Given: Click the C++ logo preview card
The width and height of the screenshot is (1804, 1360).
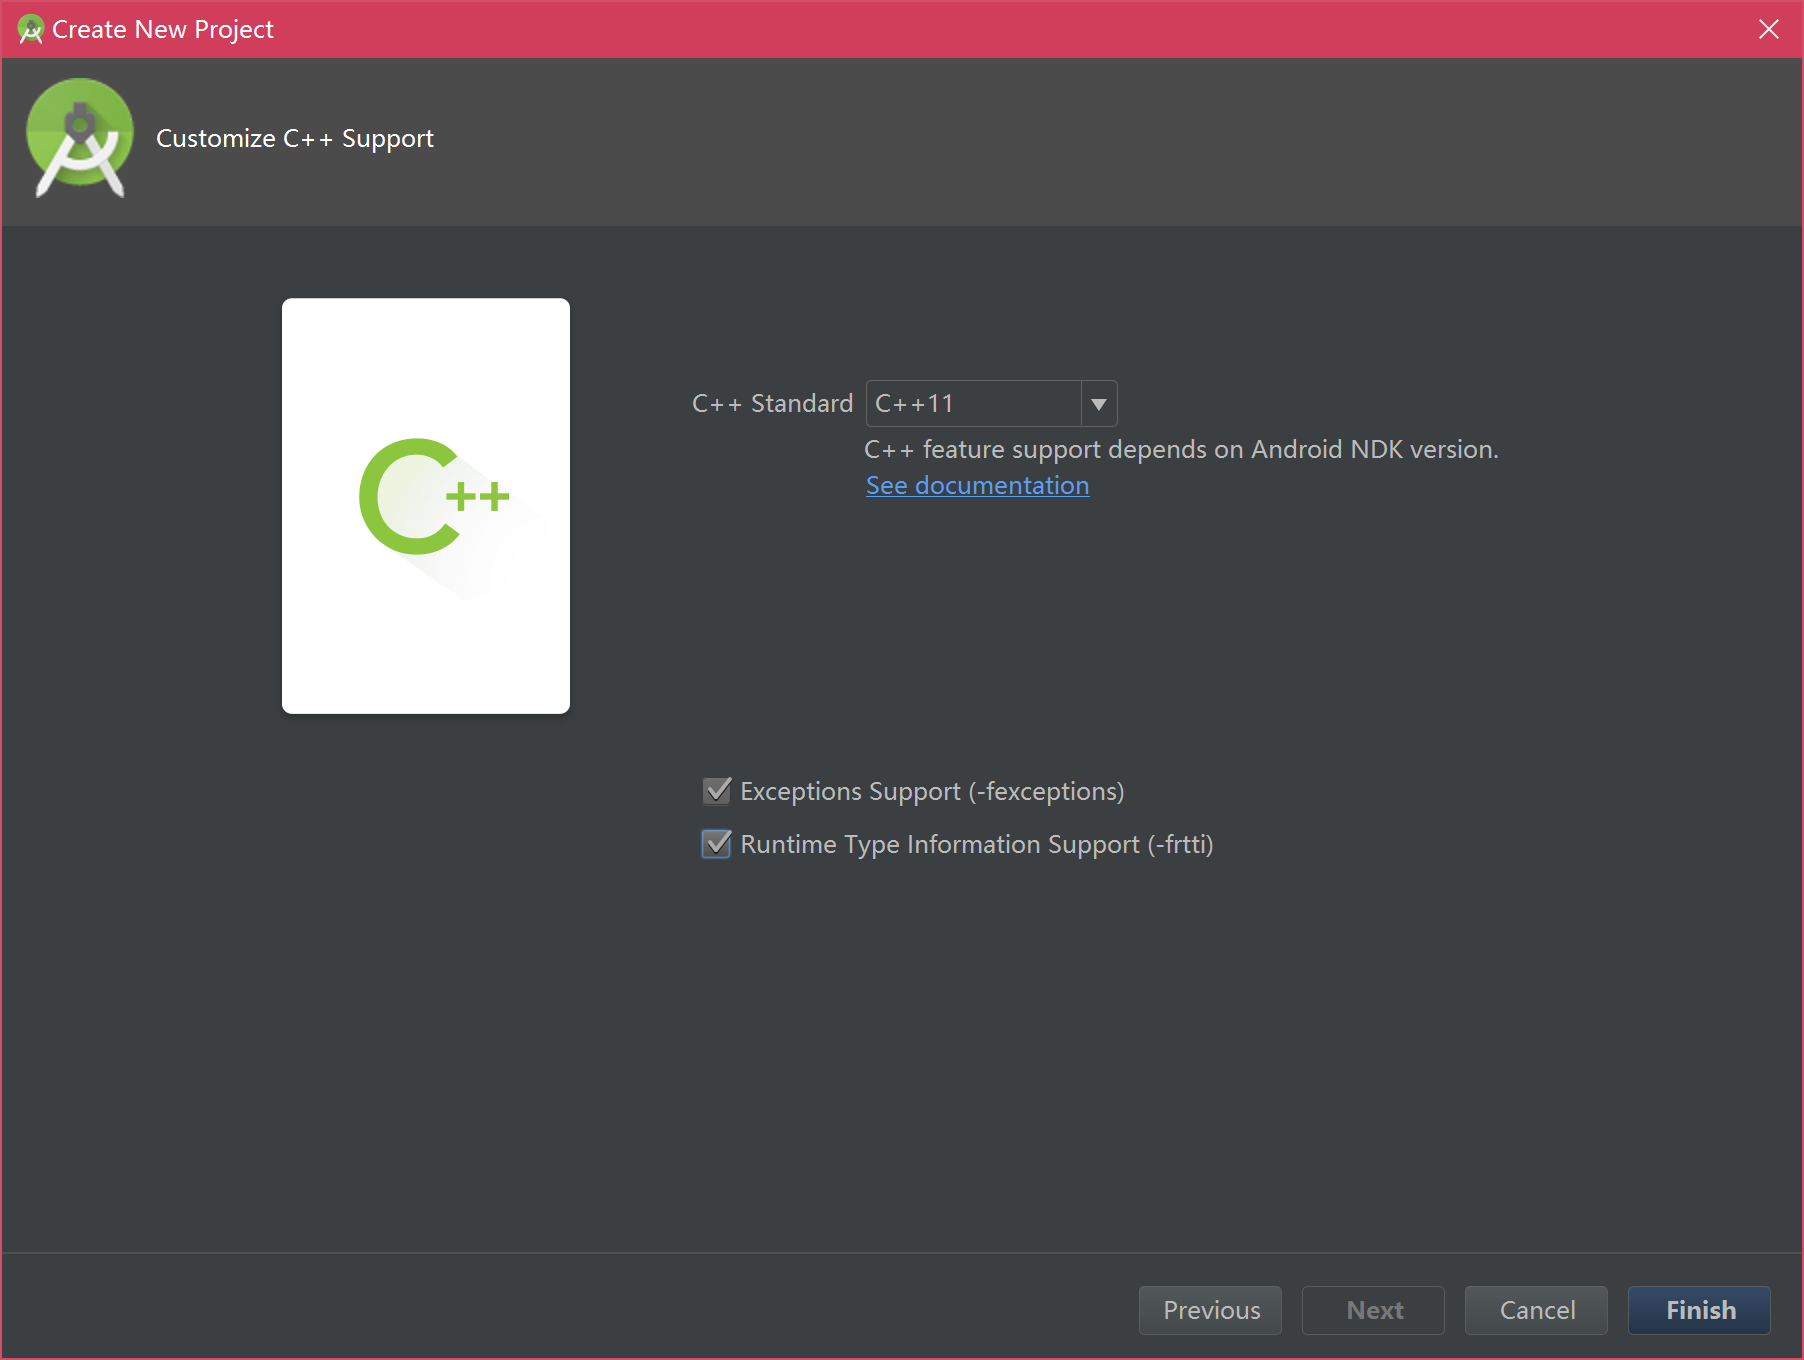Looking at the screenshot, I should tap(426, 506).
